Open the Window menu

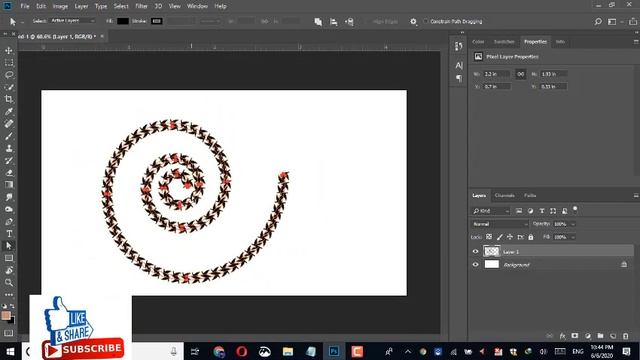click(197, 6)
